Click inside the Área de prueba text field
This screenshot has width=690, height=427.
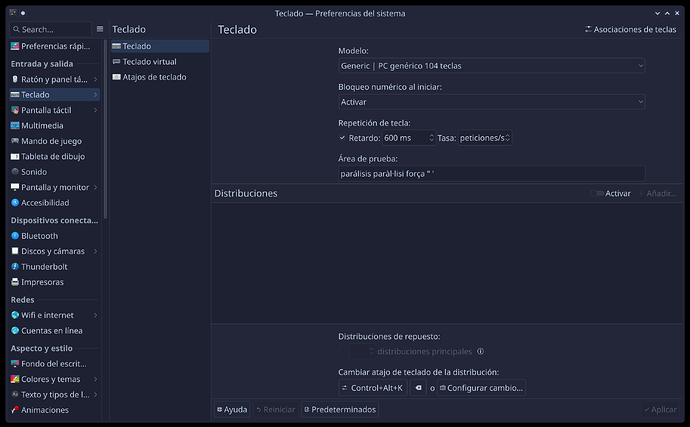pos(491,173)
